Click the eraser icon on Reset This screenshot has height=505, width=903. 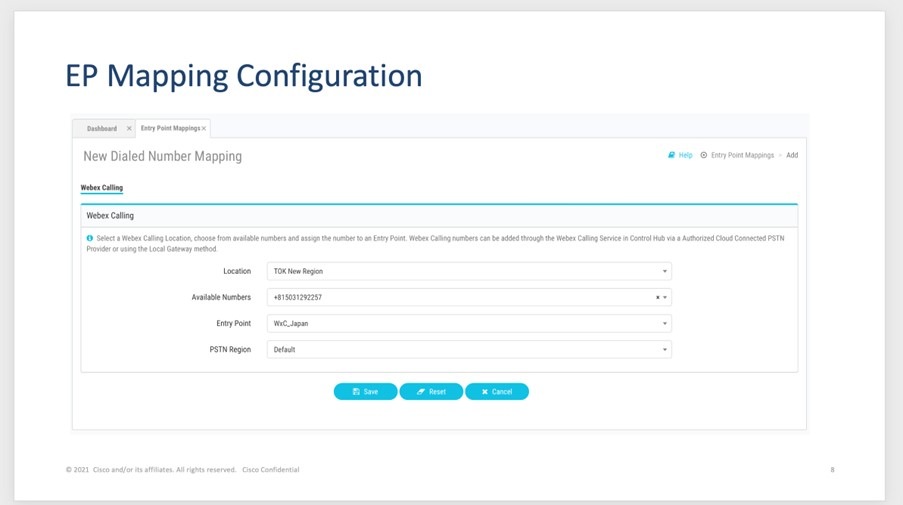(421, 392)
